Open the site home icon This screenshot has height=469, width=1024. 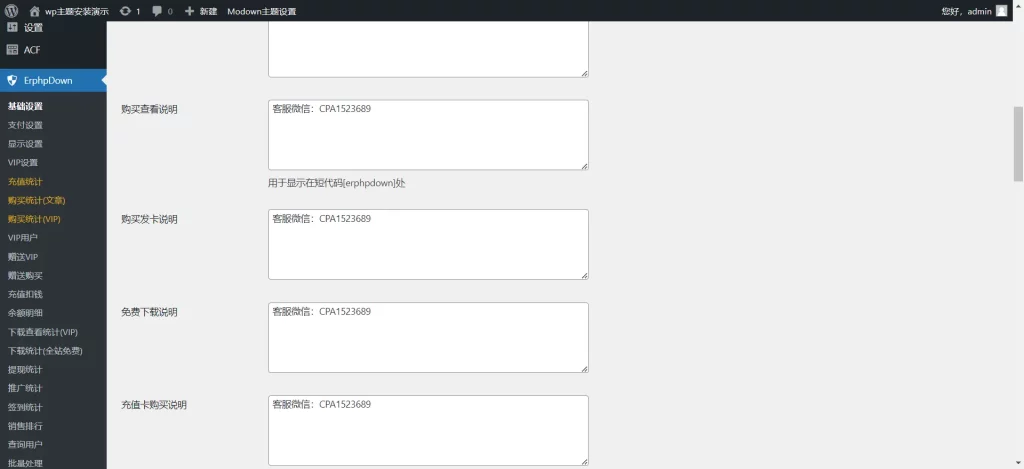(x=35, y=11)
